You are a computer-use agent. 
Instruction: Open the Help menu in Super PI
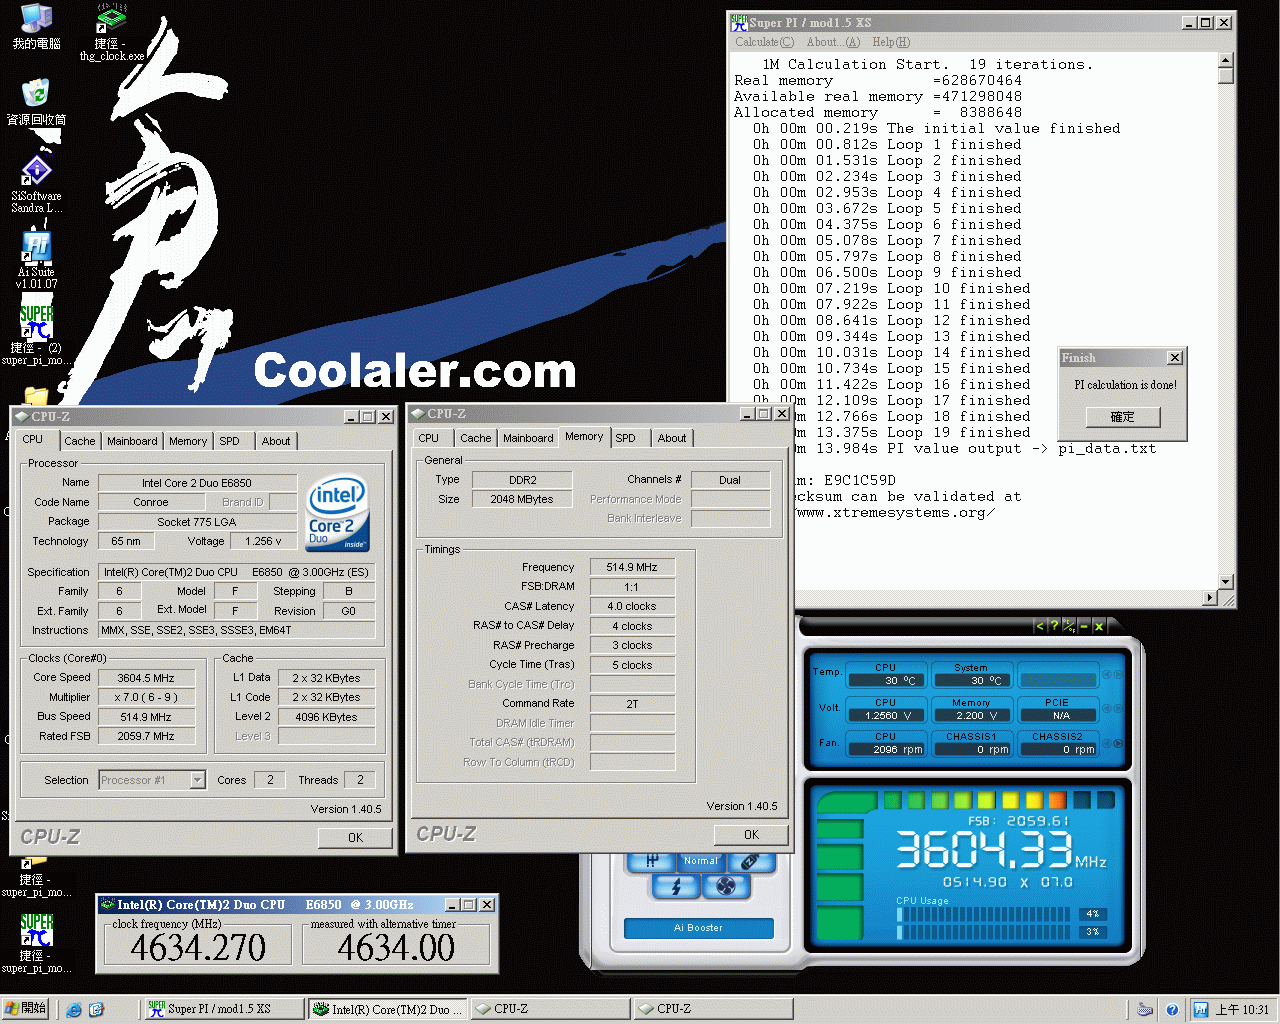pos(891,42)
